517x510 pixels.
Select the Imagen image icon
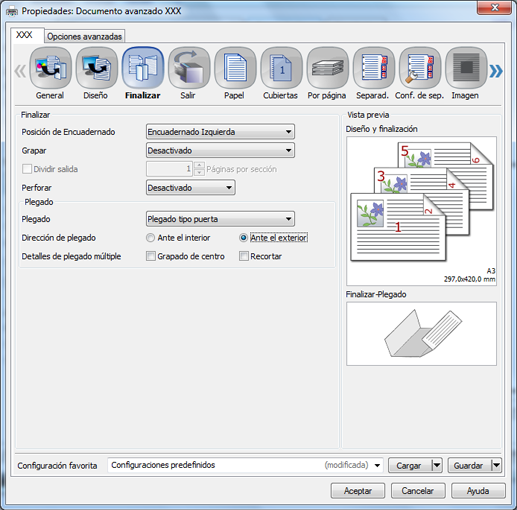click(466, 68)
